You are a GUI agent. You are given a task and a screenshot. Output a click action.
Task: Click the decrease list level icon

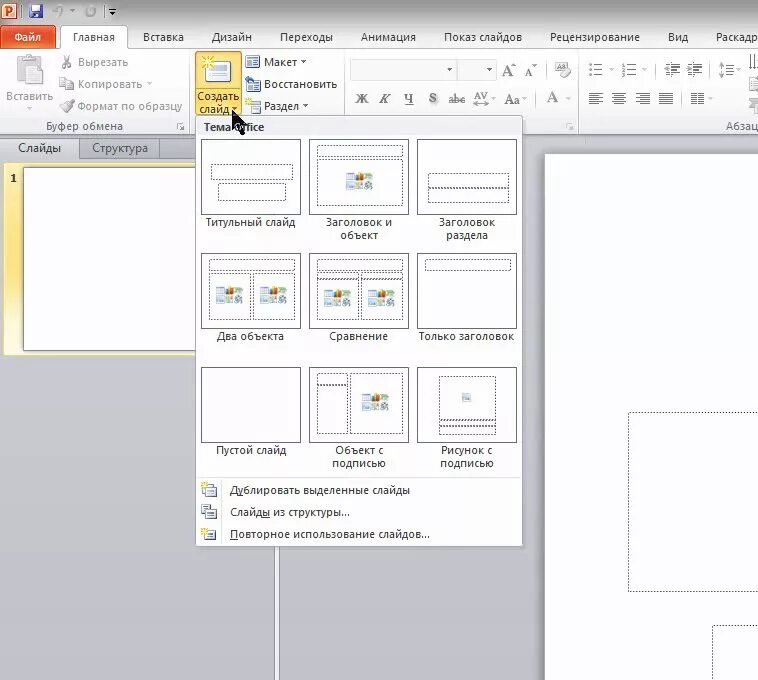(x=672, y=70)
